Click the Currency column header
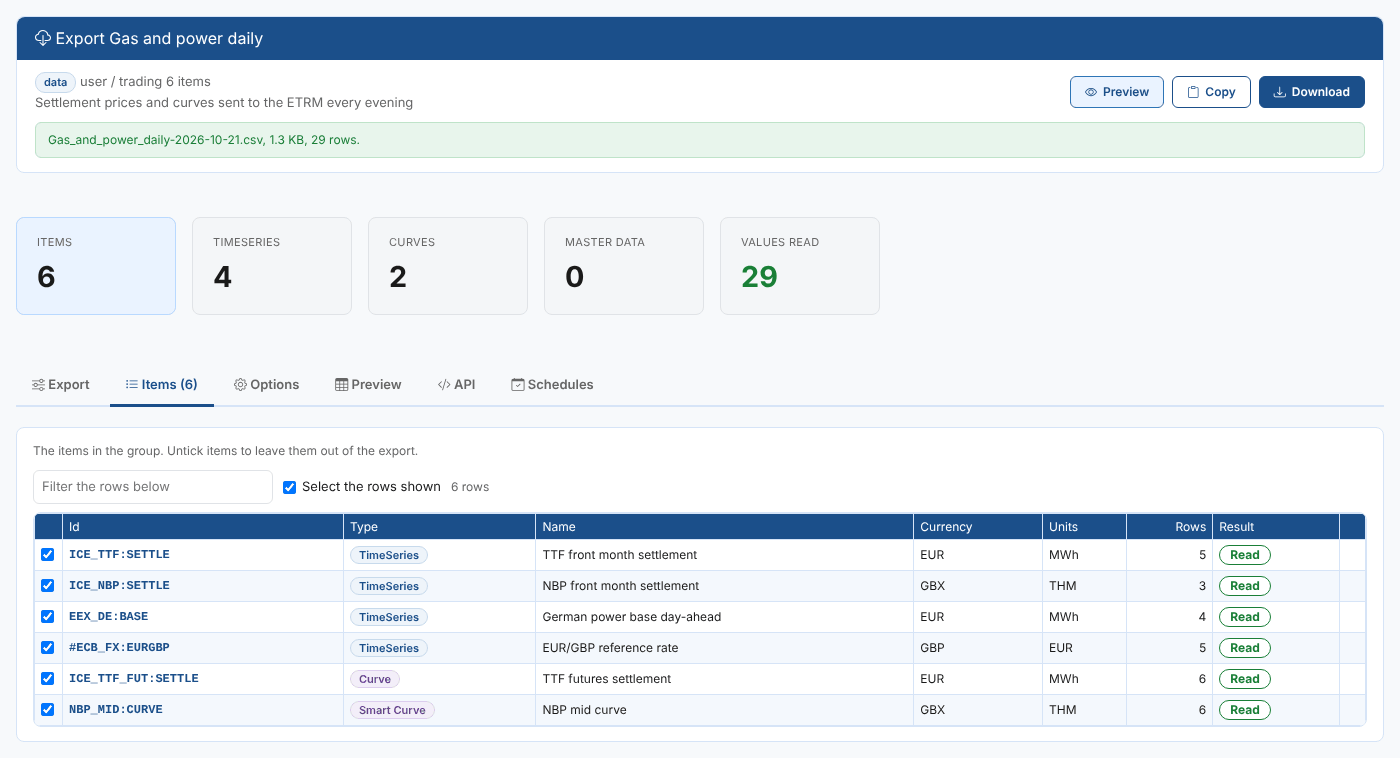This screenshot has width=1400, height=758. pos(977,527)
